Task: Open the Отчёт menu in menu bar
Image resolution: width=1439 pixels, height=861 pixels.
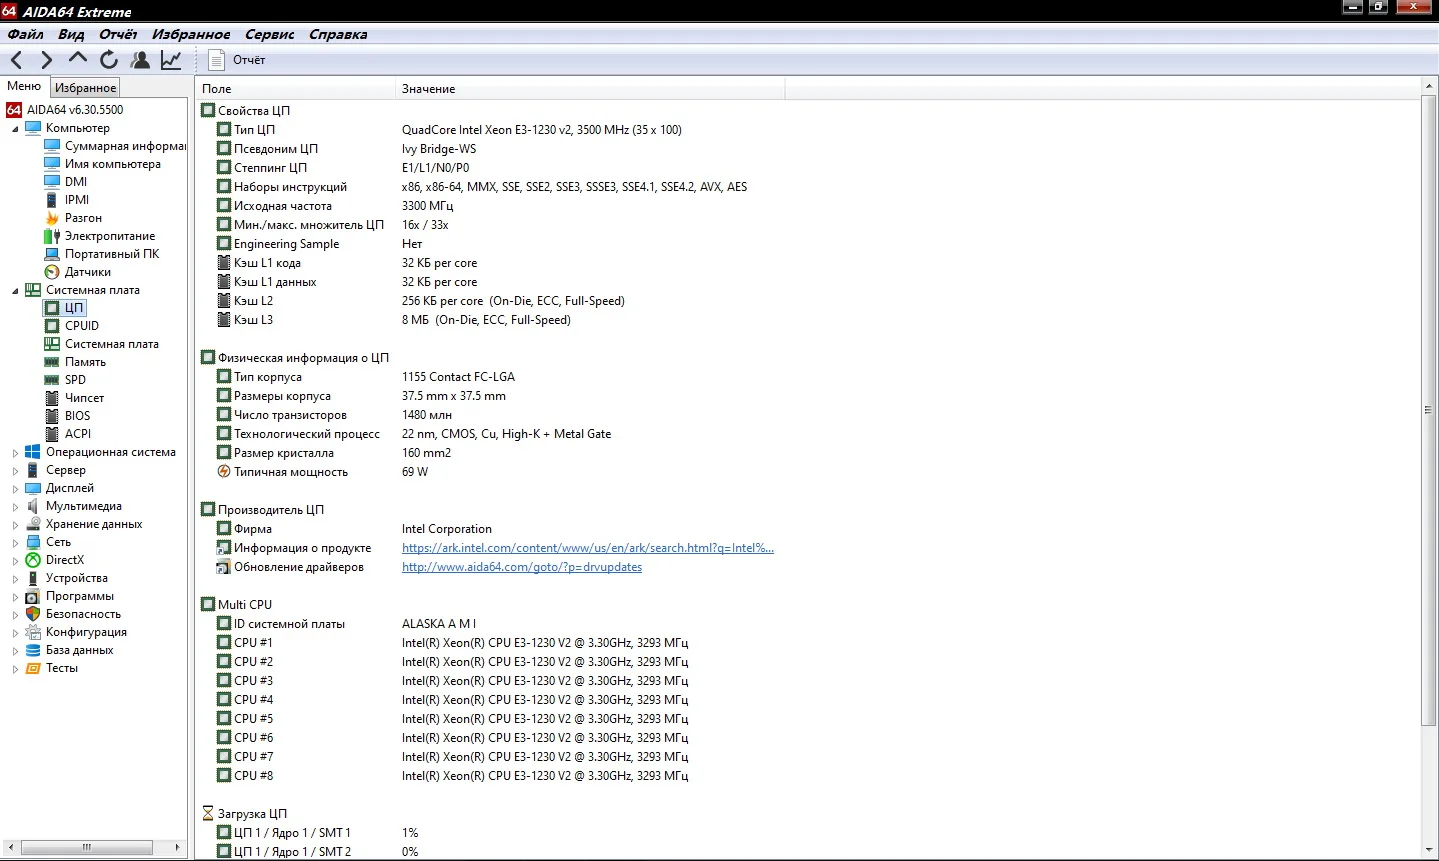Action: (x=118, y=34)
